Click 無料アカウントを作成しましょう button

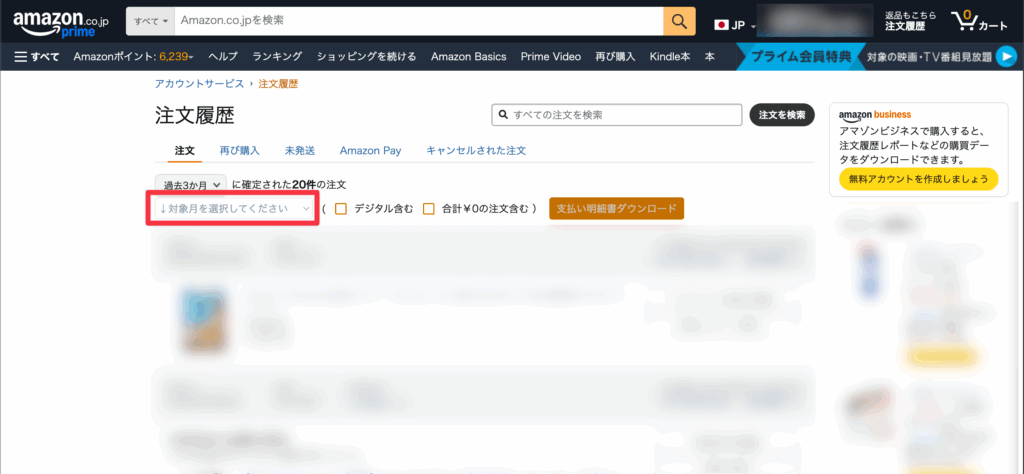click(918, 179)
